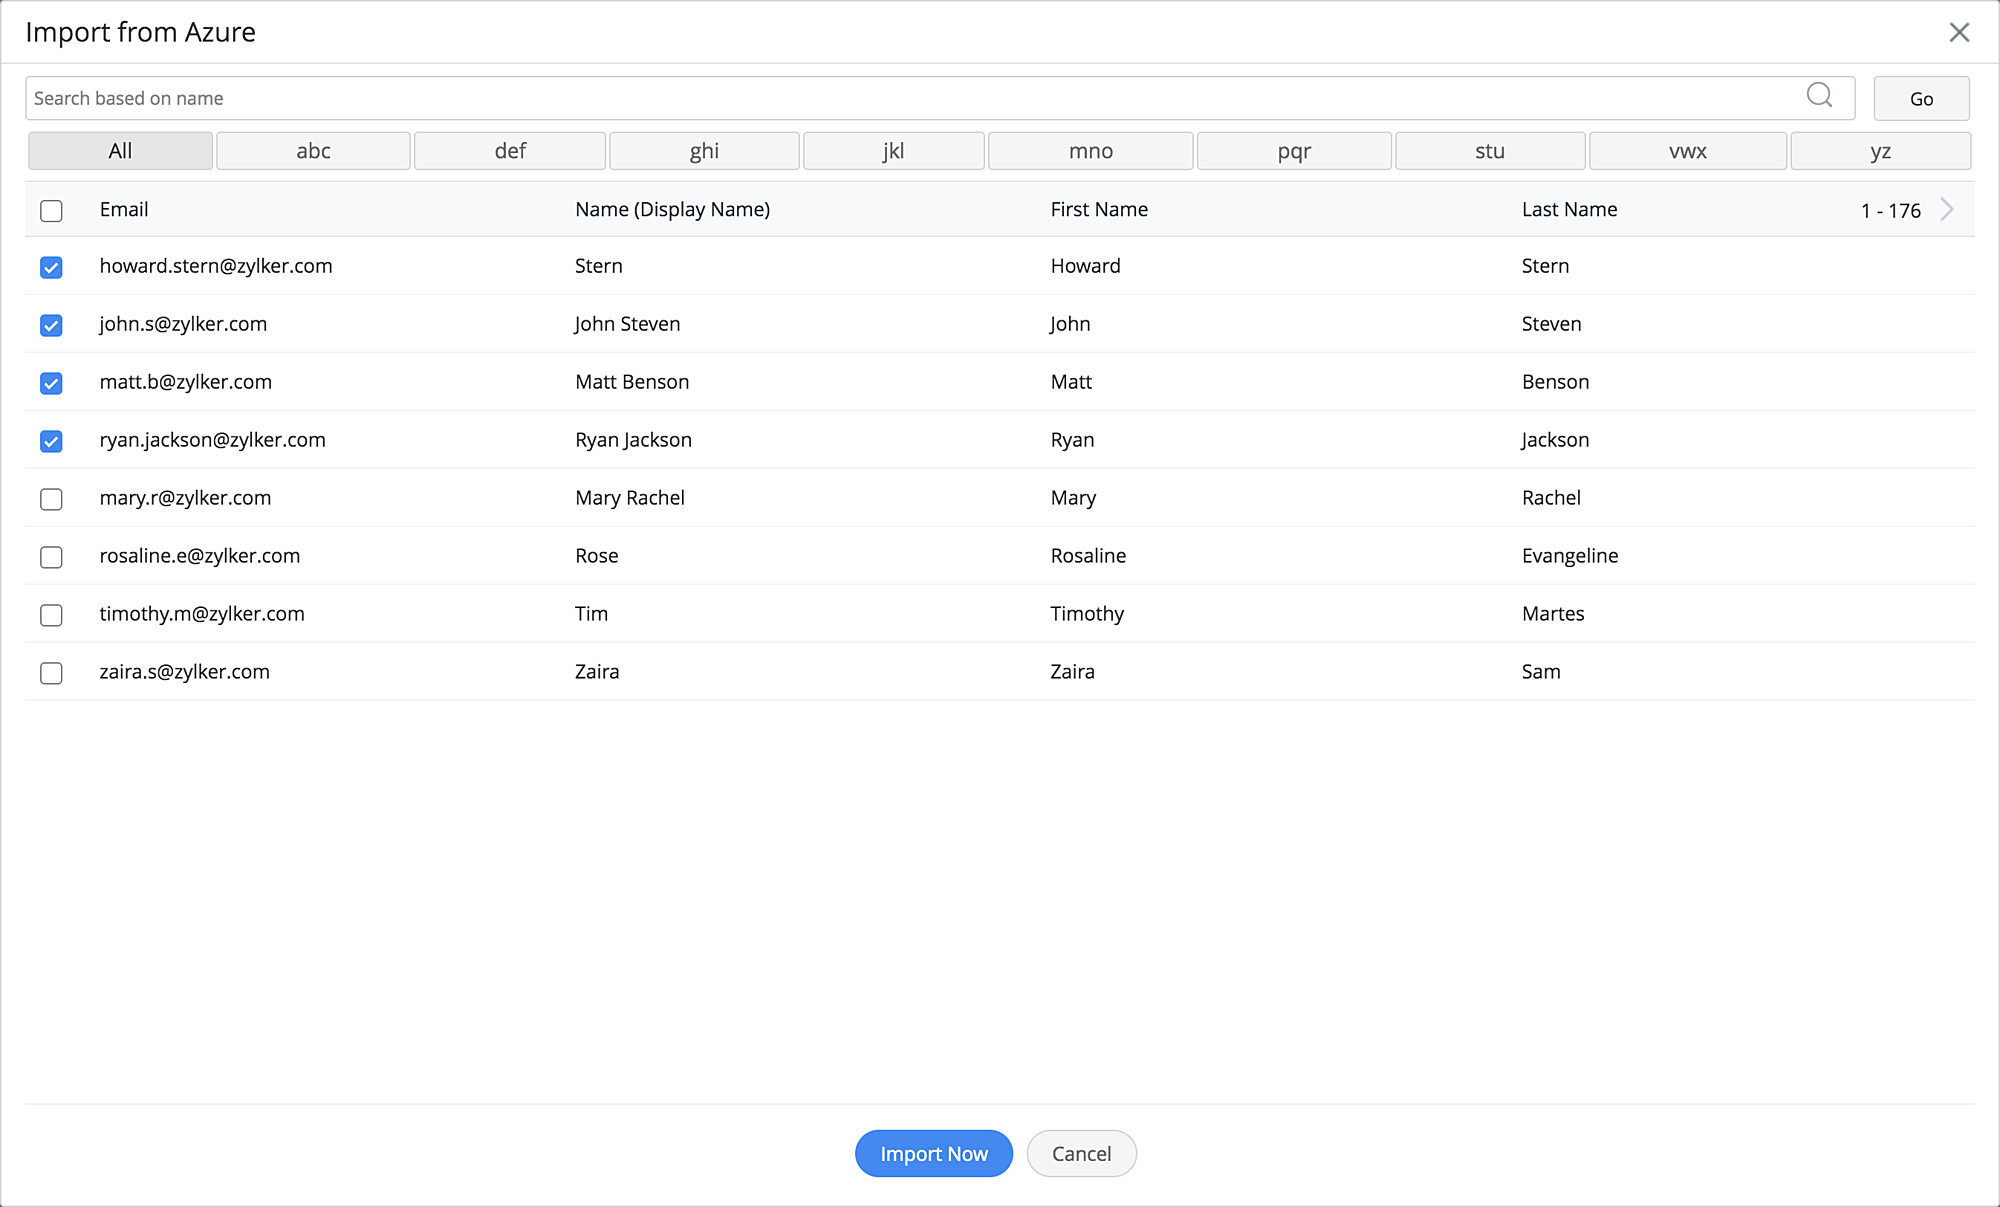
Task: Check the zaira.s@zylker.com row
Action: click(51, 673)
